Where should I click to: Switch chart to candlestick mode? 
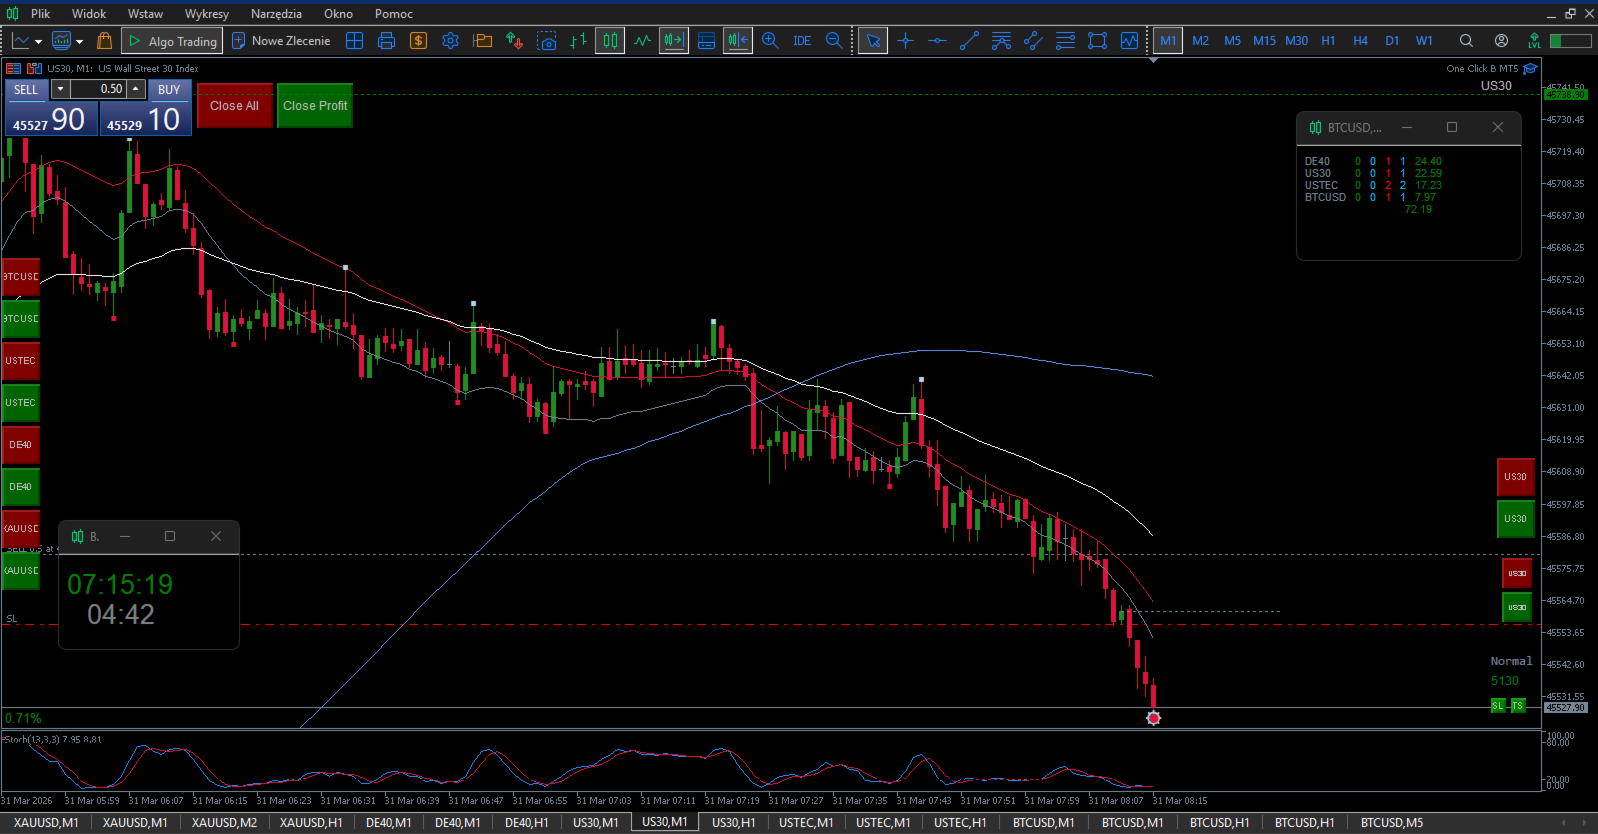tap(610, 41)
